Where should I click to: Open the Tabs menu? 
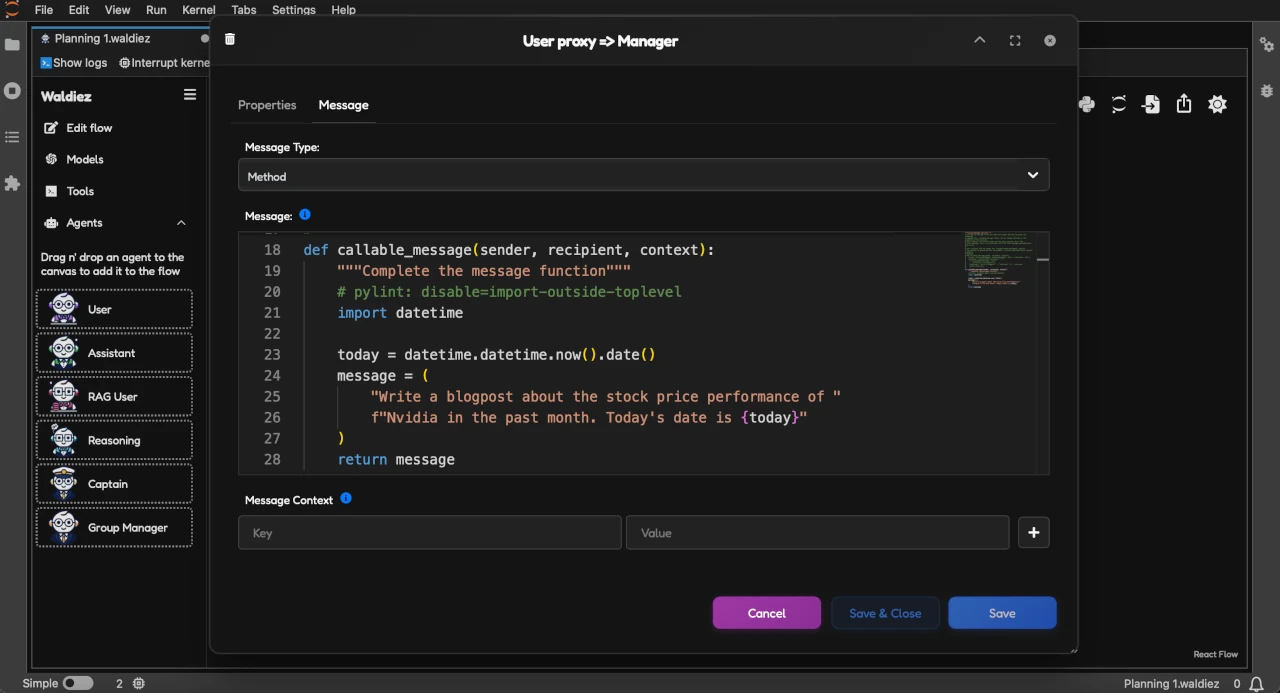[x=243, y=10]
